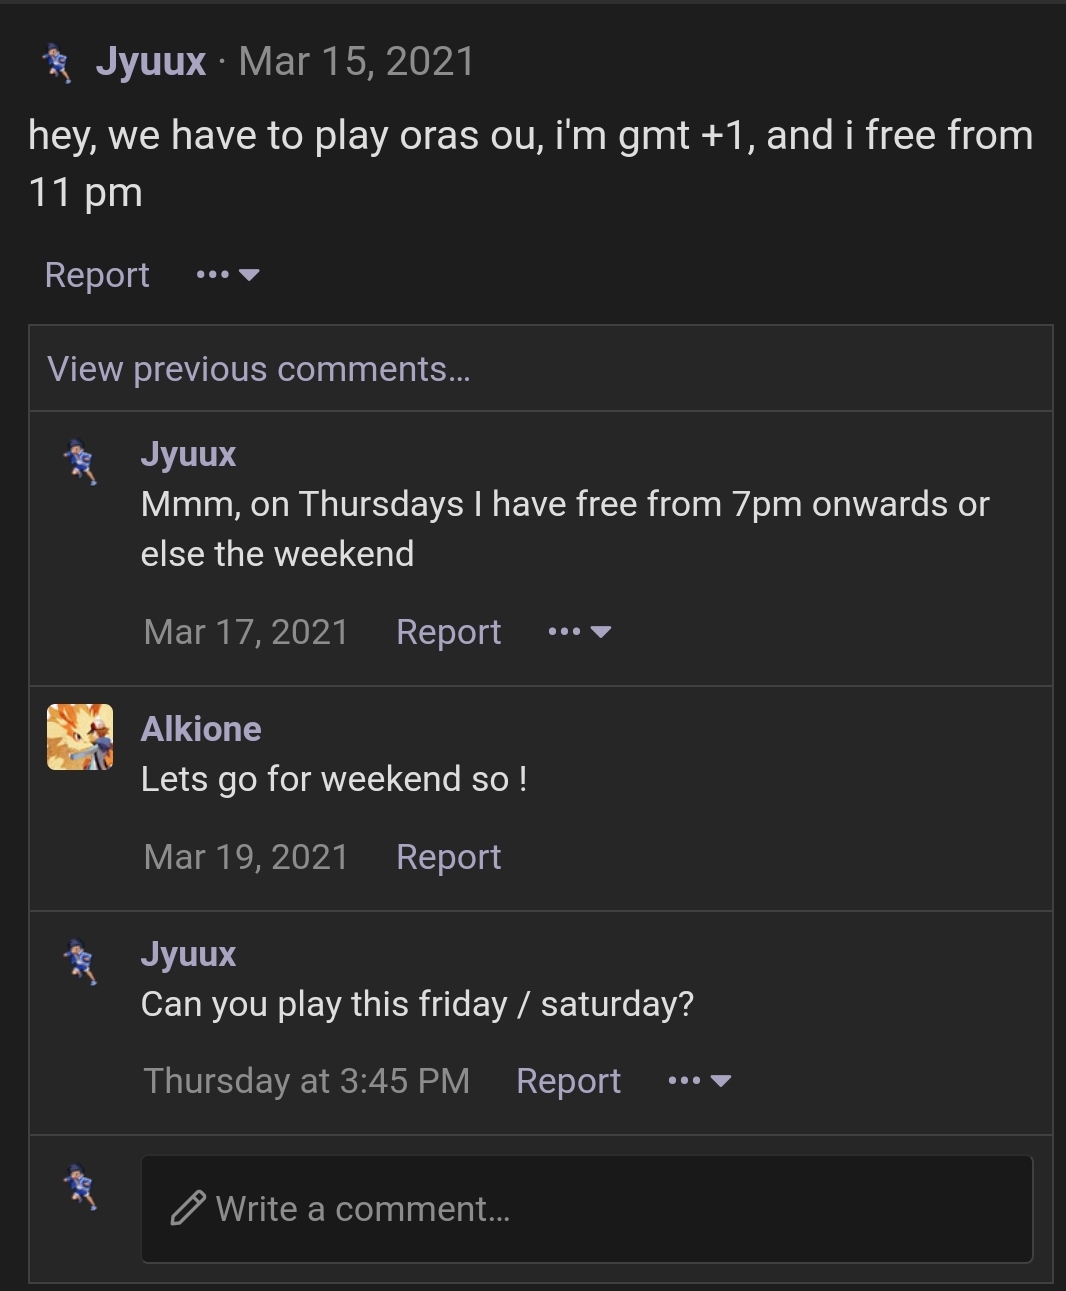The image size is (1066, 1291).
Task: Expand options menu on Mar 17 comment
Action: coord(580,632)
